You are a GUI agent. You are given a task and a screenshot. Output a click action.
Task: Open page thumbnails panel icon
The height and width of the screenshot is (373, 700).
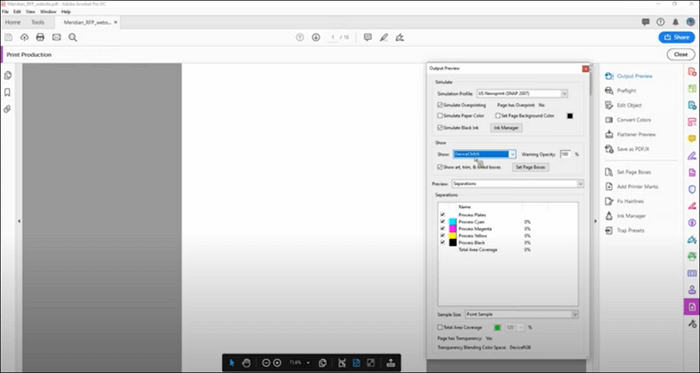(8, 75)
